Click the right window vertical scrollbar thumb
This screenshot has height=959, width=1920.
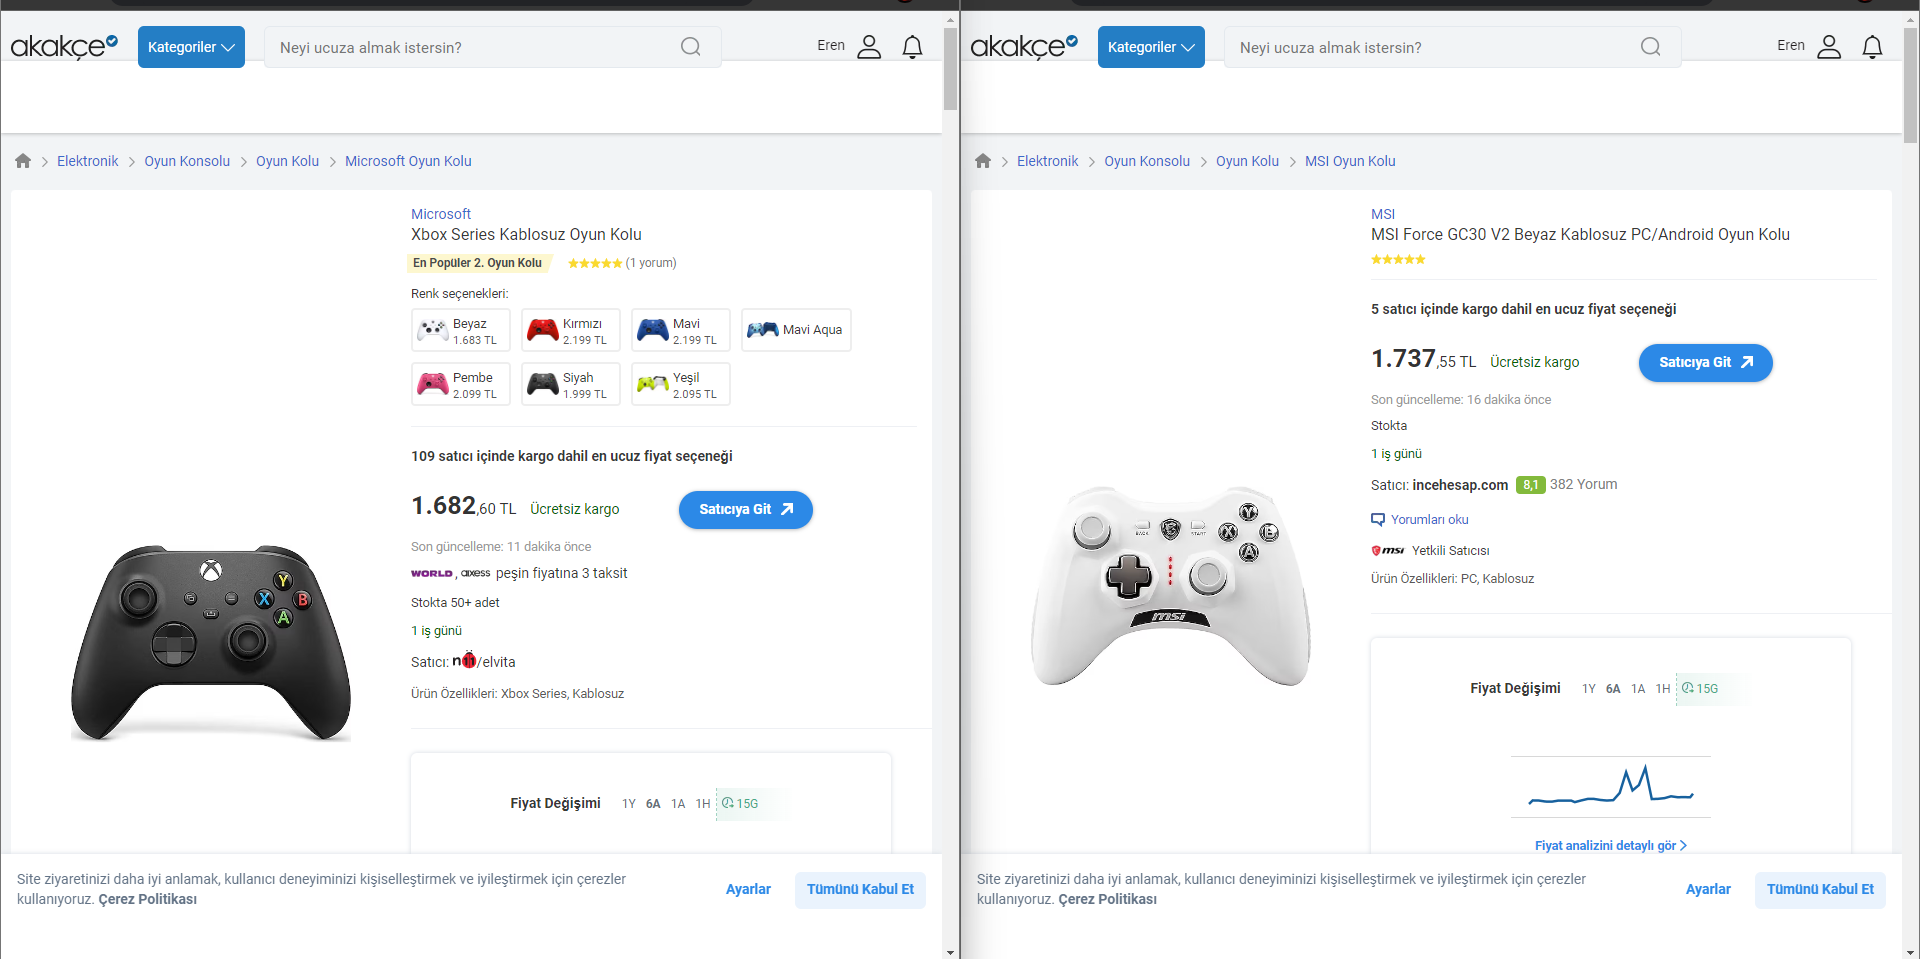click(x=1910, y=85)
